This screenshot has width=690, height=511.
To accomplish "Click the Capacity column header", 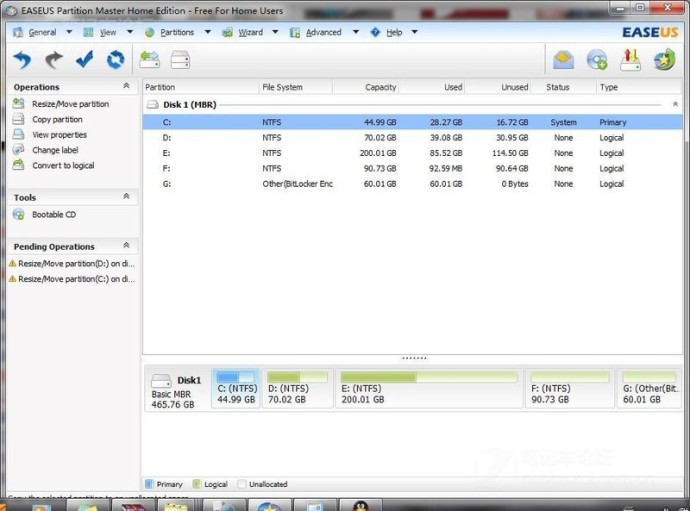I will (380, 87).
